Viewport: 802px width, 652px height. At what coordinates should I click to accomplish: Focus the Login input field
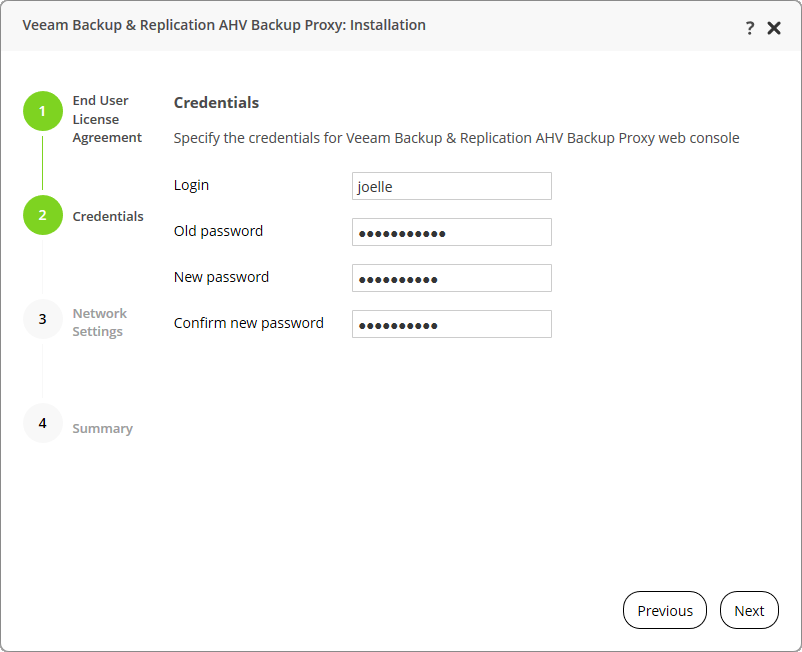[x=451, y=186]
